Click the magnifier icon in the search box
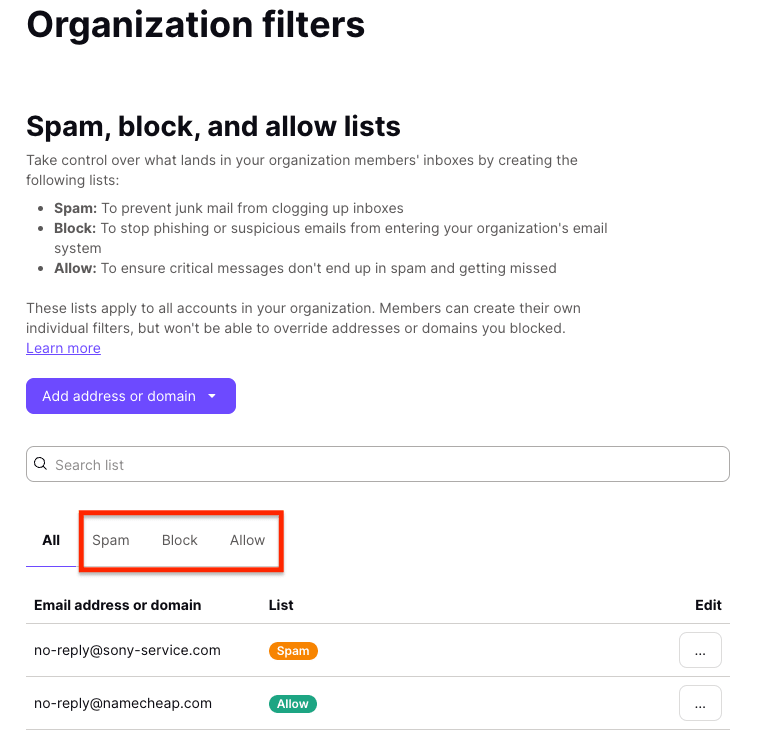The height and width of the screenshot is (735, 765). tap(41, 464)
